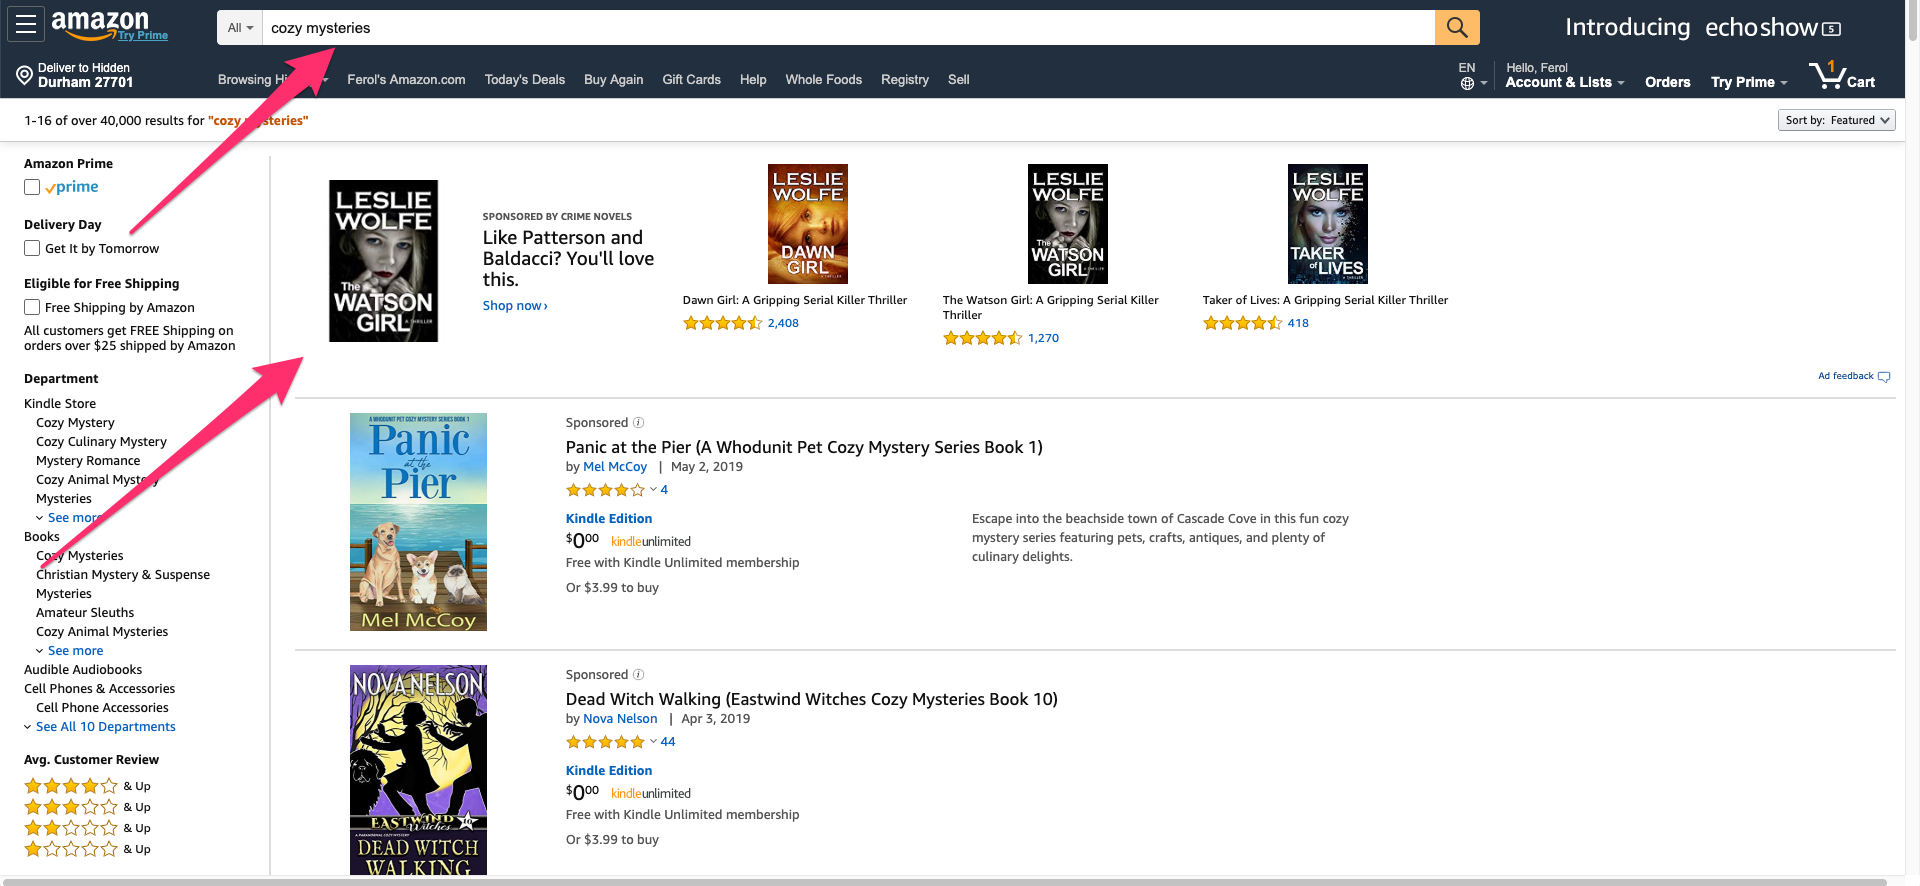
Task: Open the Orders link
Action: click(1667, 82)
